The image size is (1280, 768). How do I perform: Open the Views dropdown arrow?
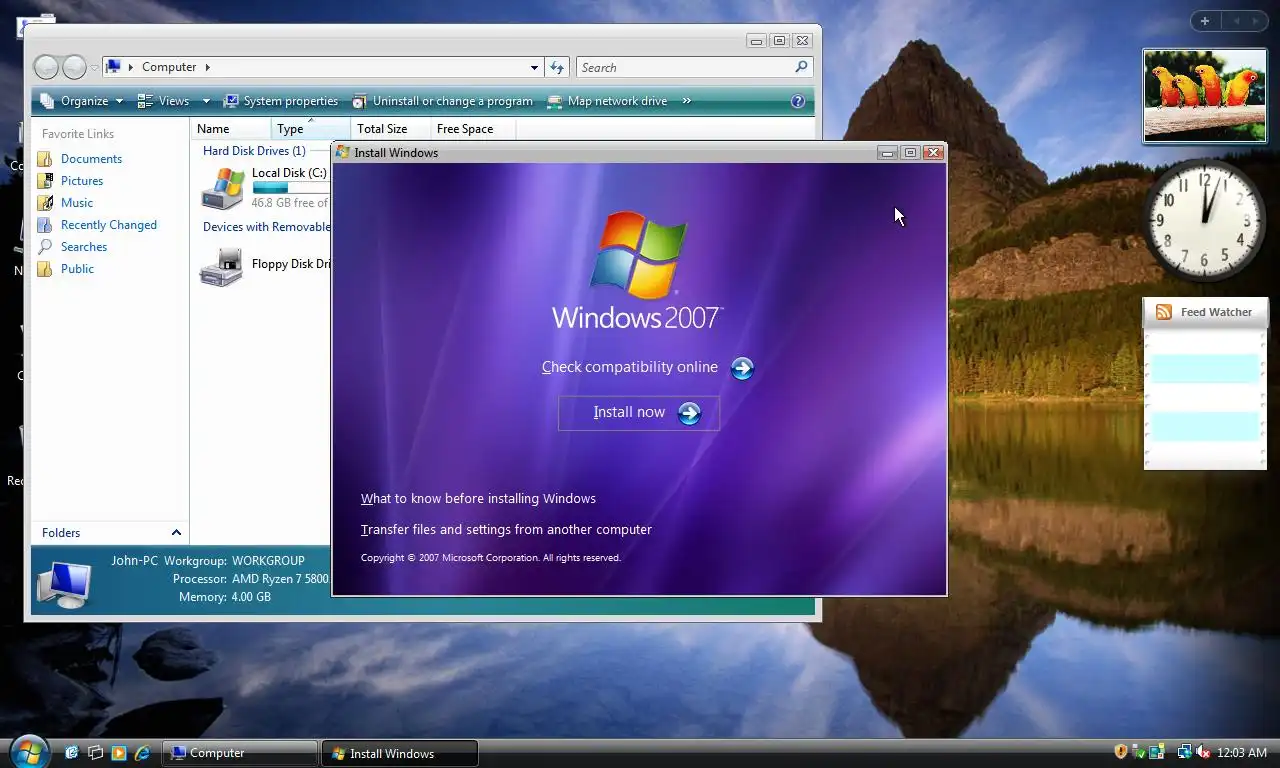tap(206, 101)
